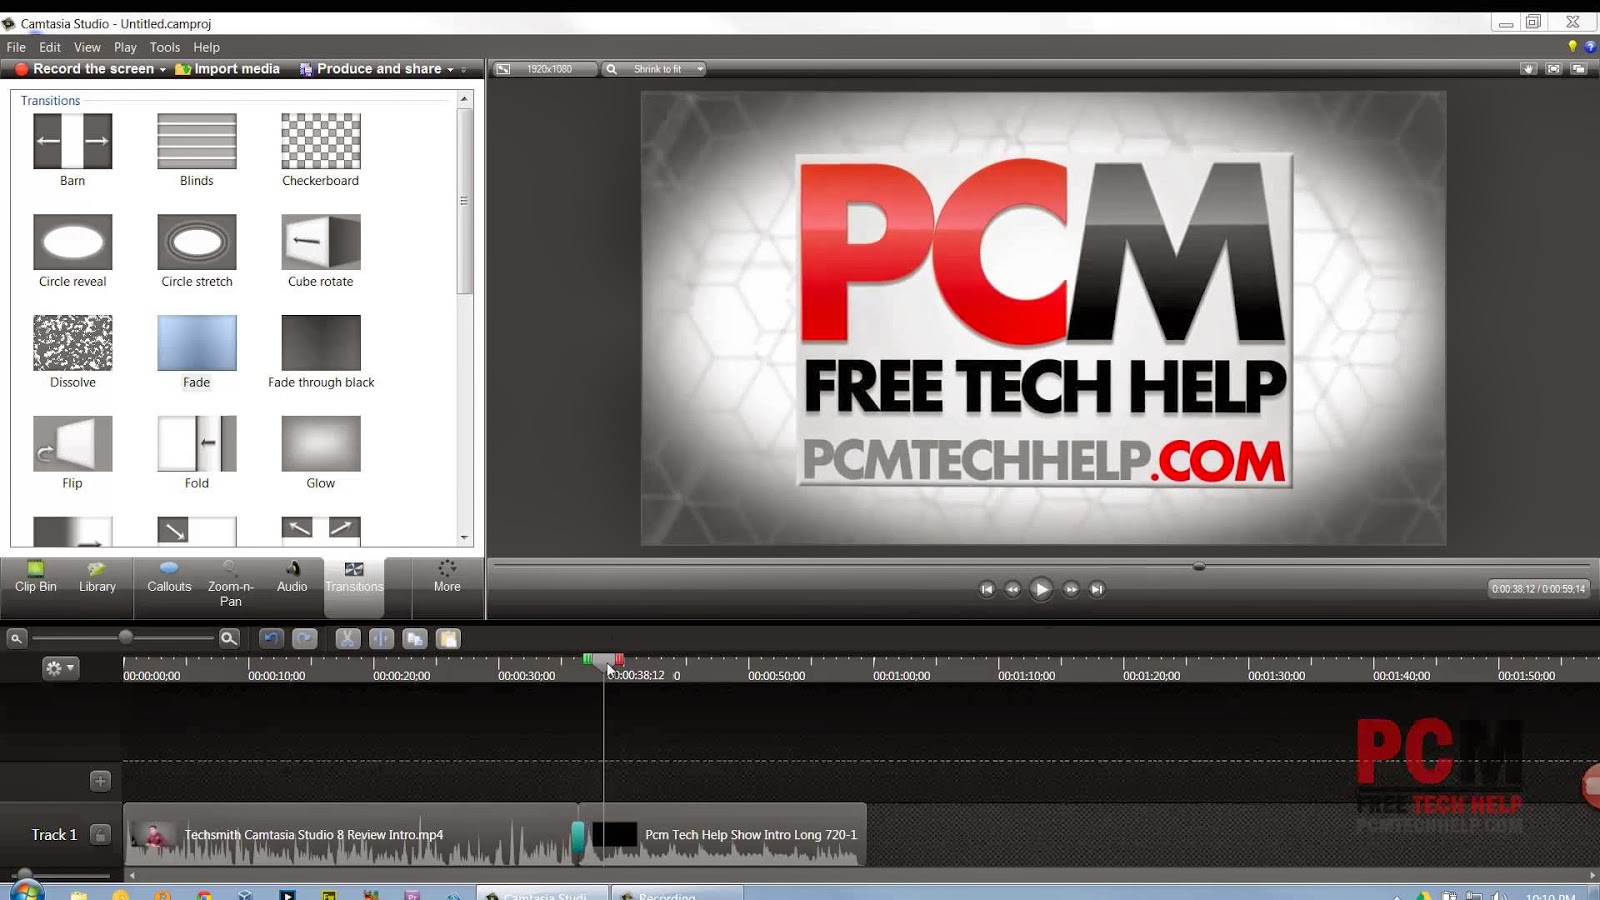The height and width of the screenshot is (900, 1600).
Task: Open the Tools menu
Action: coord(165,47)
